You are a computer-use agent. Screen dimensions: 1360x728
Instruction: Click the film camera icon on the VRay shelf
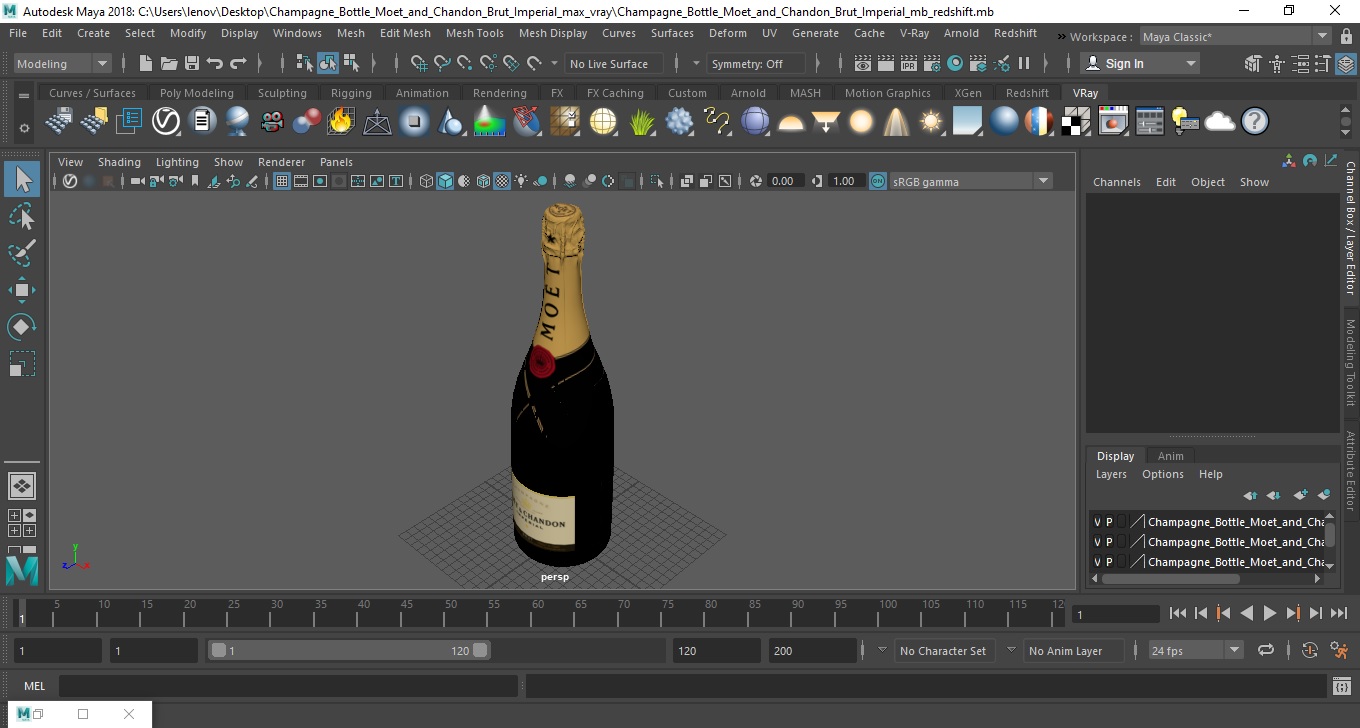(x=271, y=122)
